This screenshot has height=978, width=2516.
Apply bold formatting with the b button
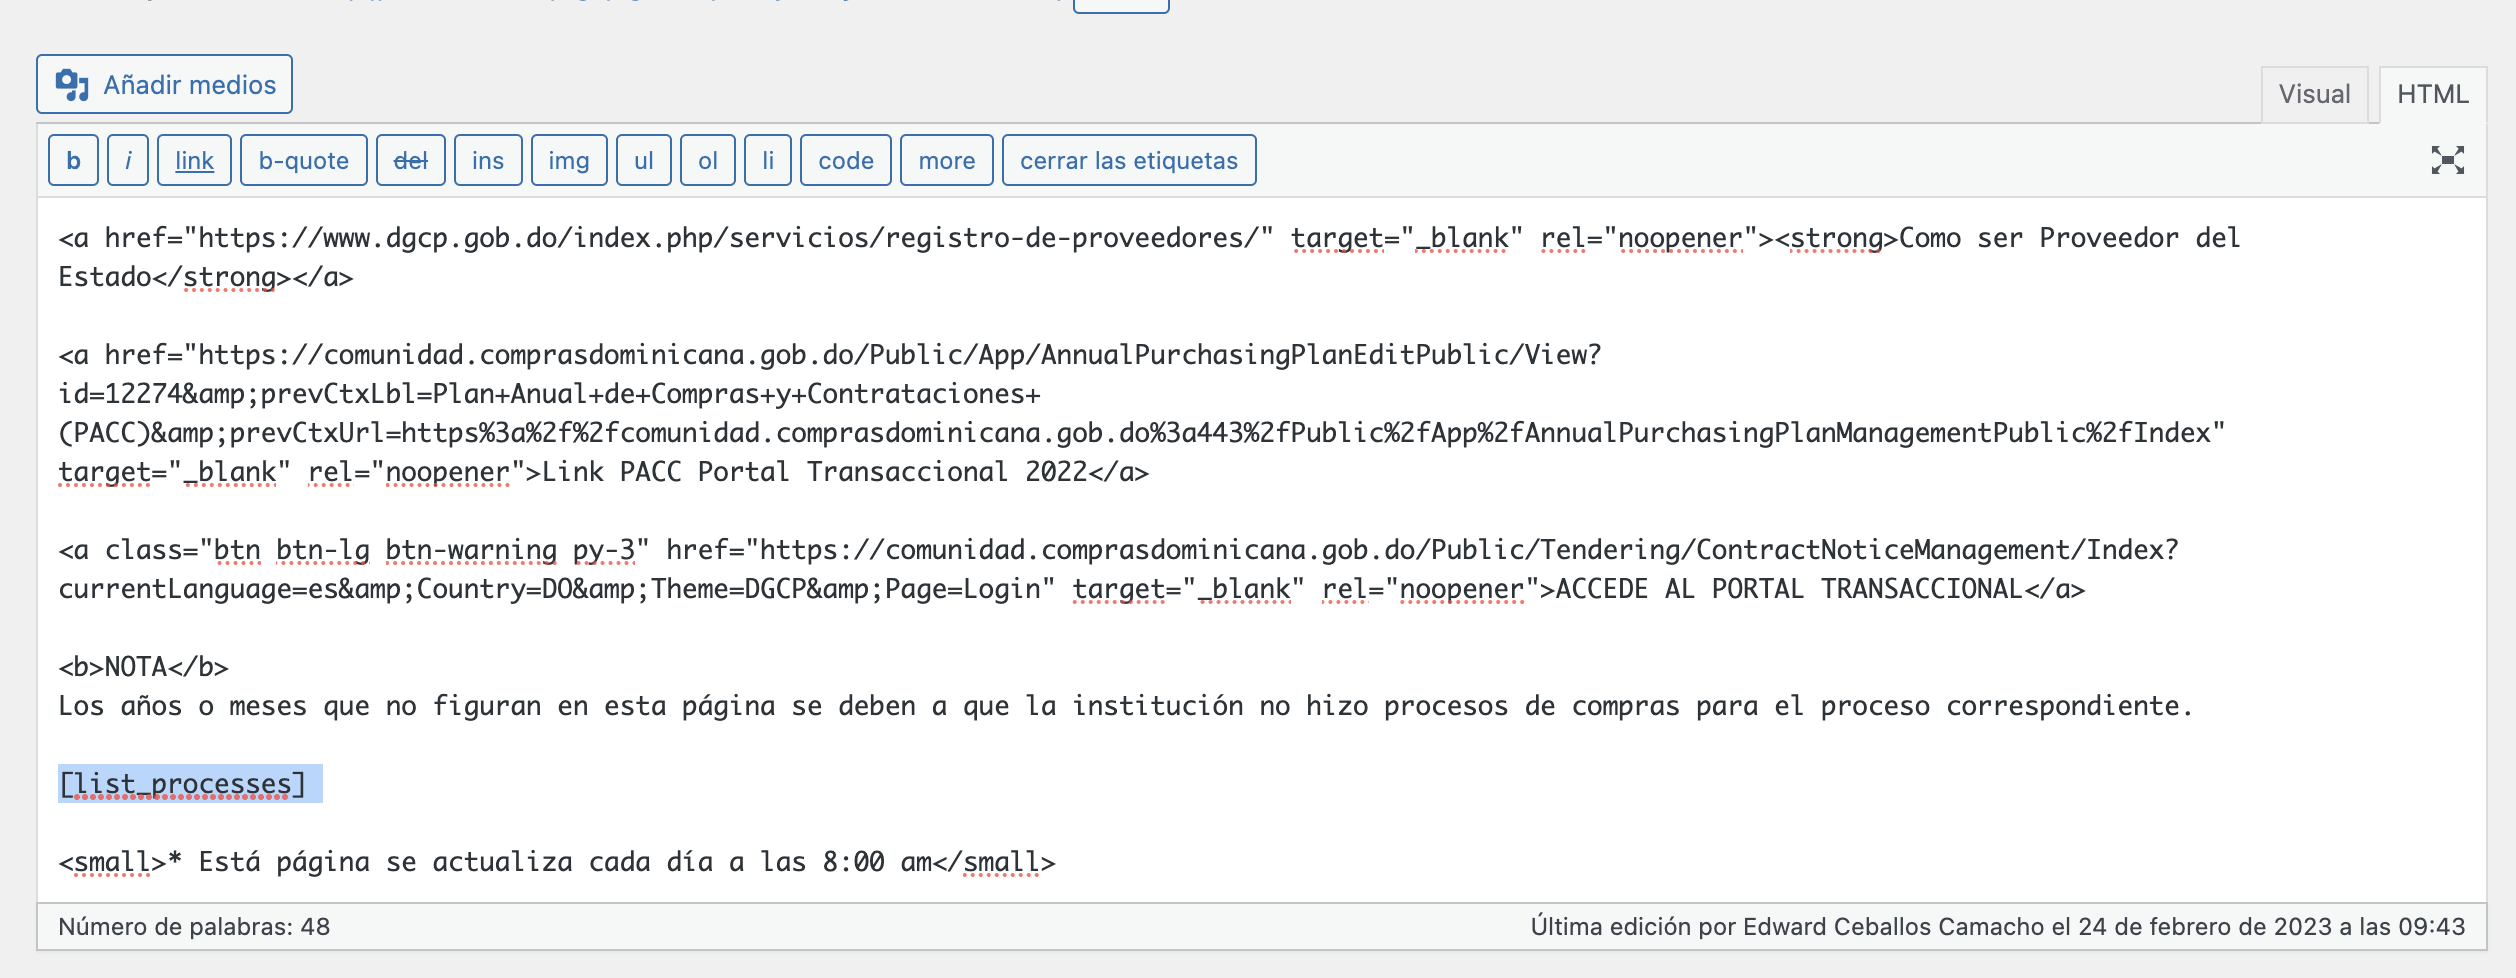(x=72, y=160)
